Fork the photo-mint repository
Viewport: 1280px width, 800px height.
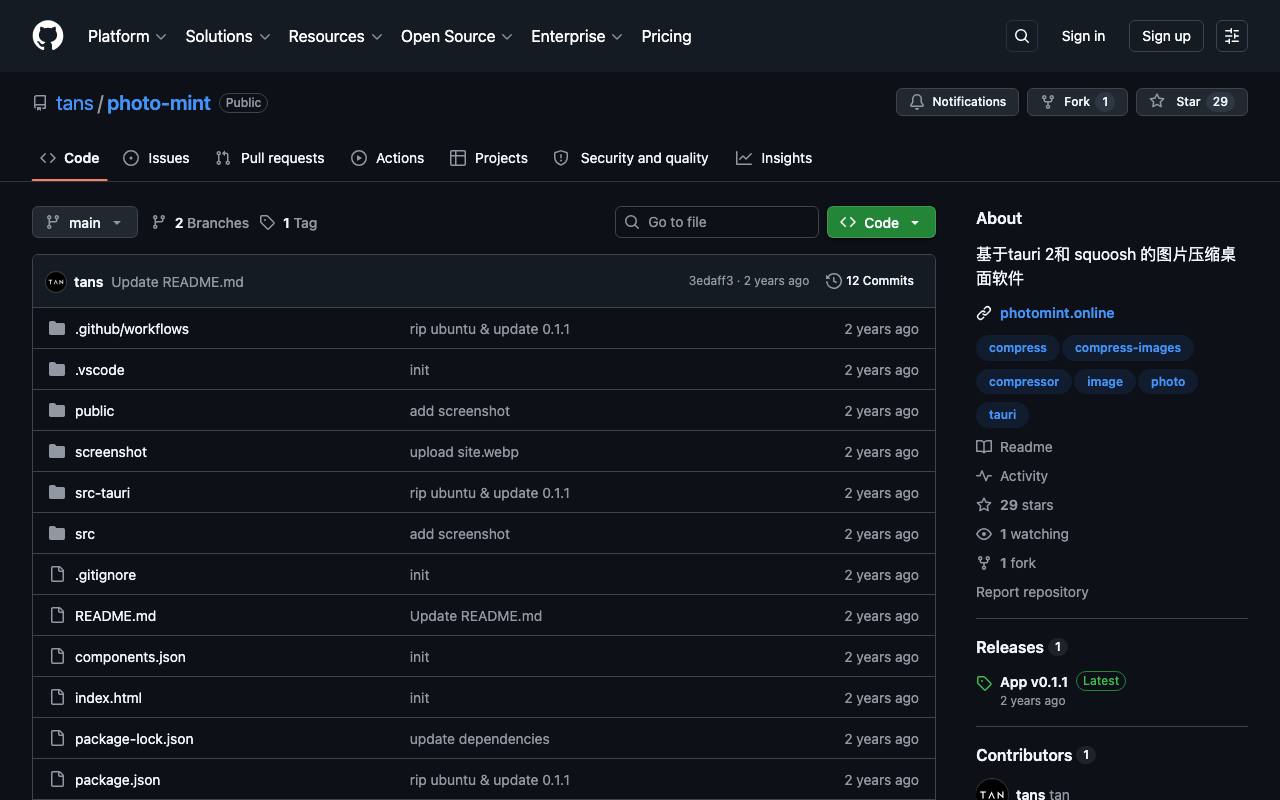[x=1077, y=102]
